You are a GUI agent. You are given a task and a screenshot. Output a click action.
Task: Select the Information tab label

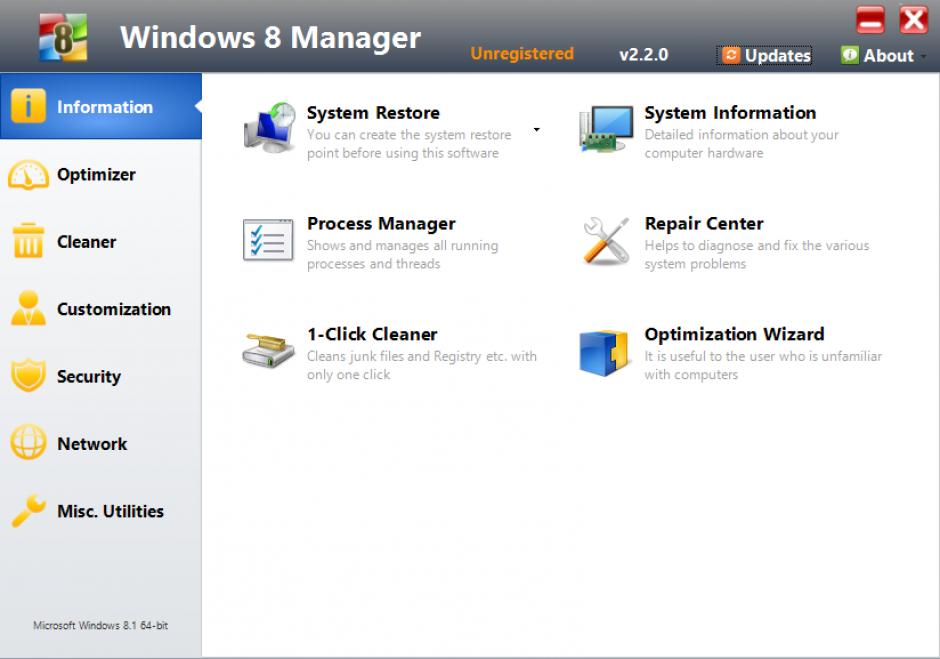(105, 107)
